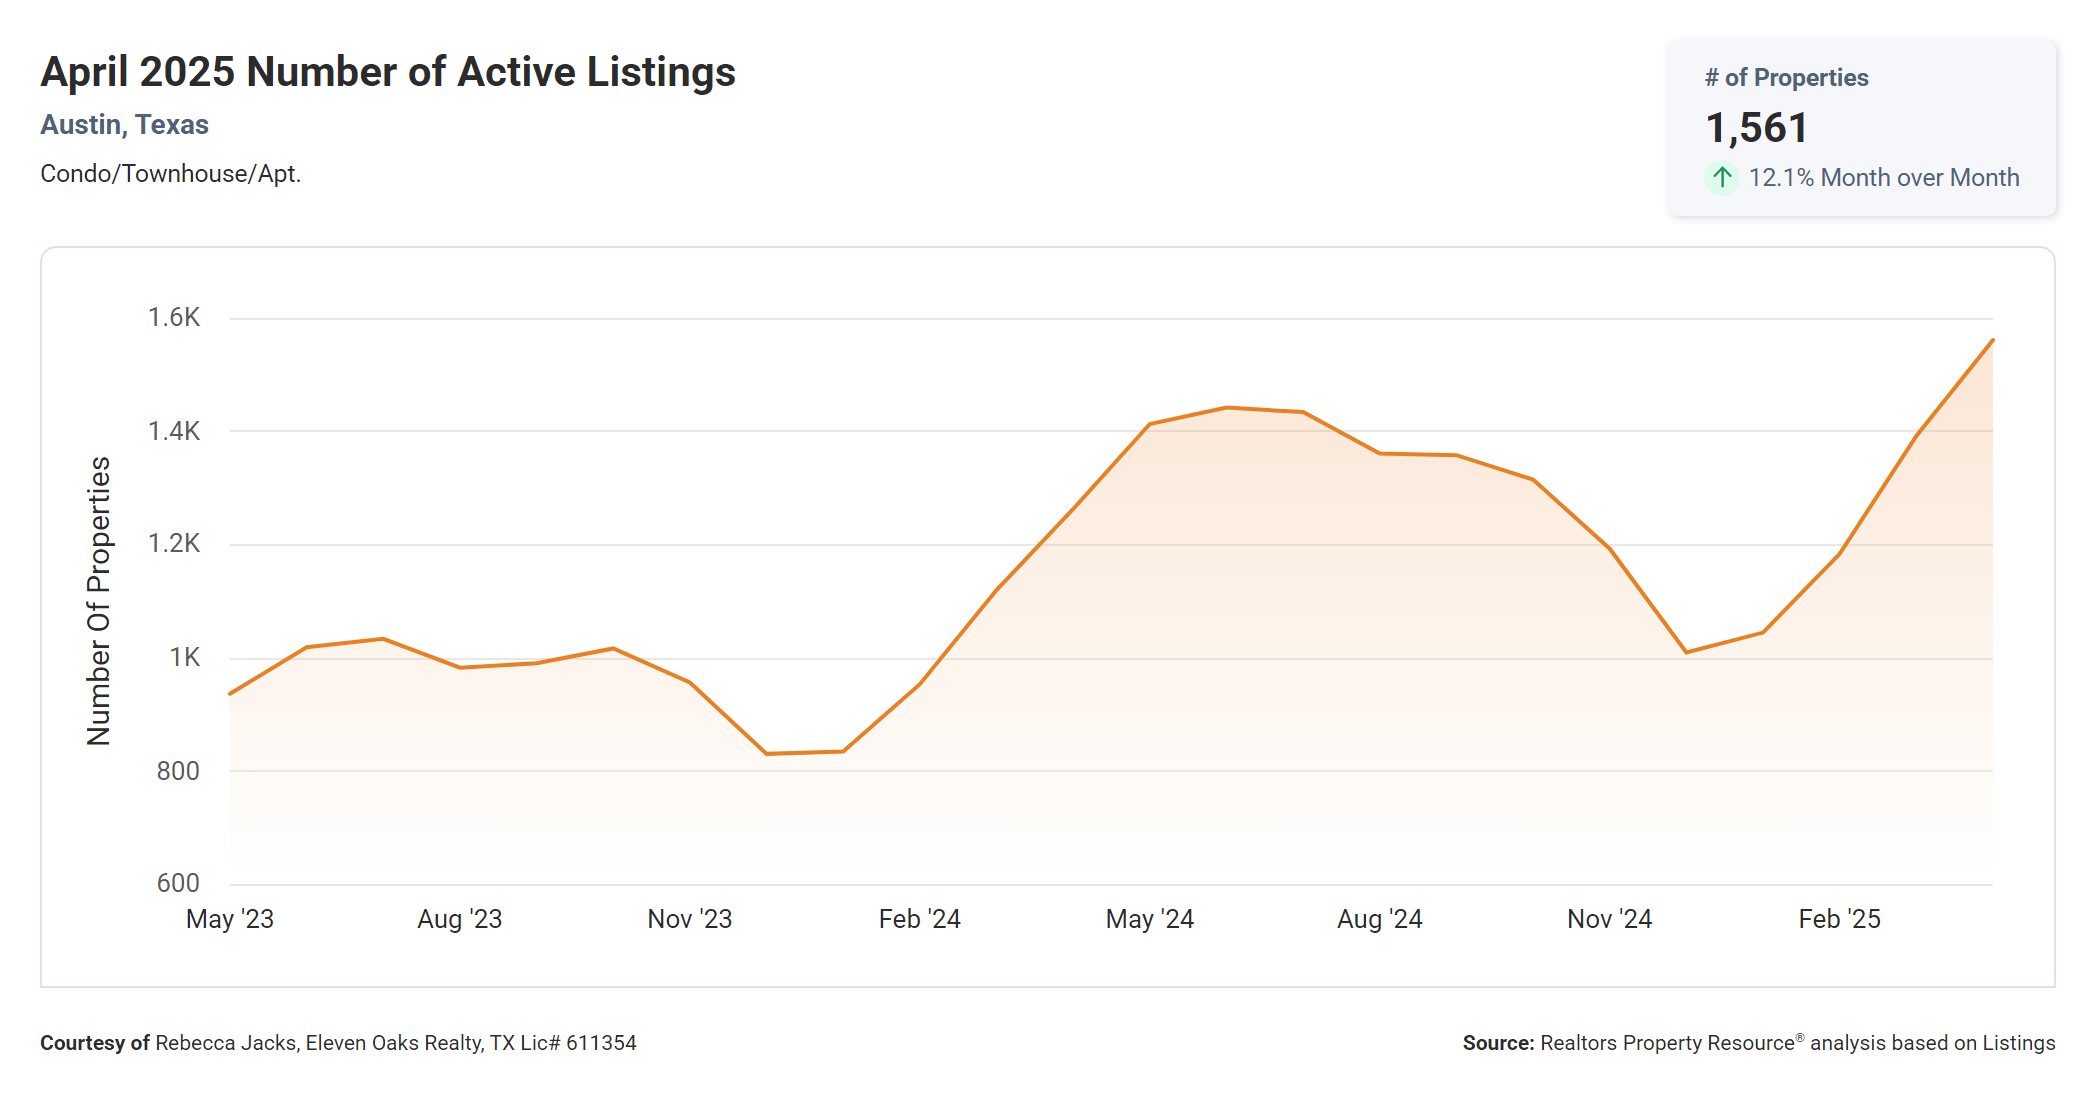
Task: Click the green upward arrow icon
Action: pos(1721,178)
